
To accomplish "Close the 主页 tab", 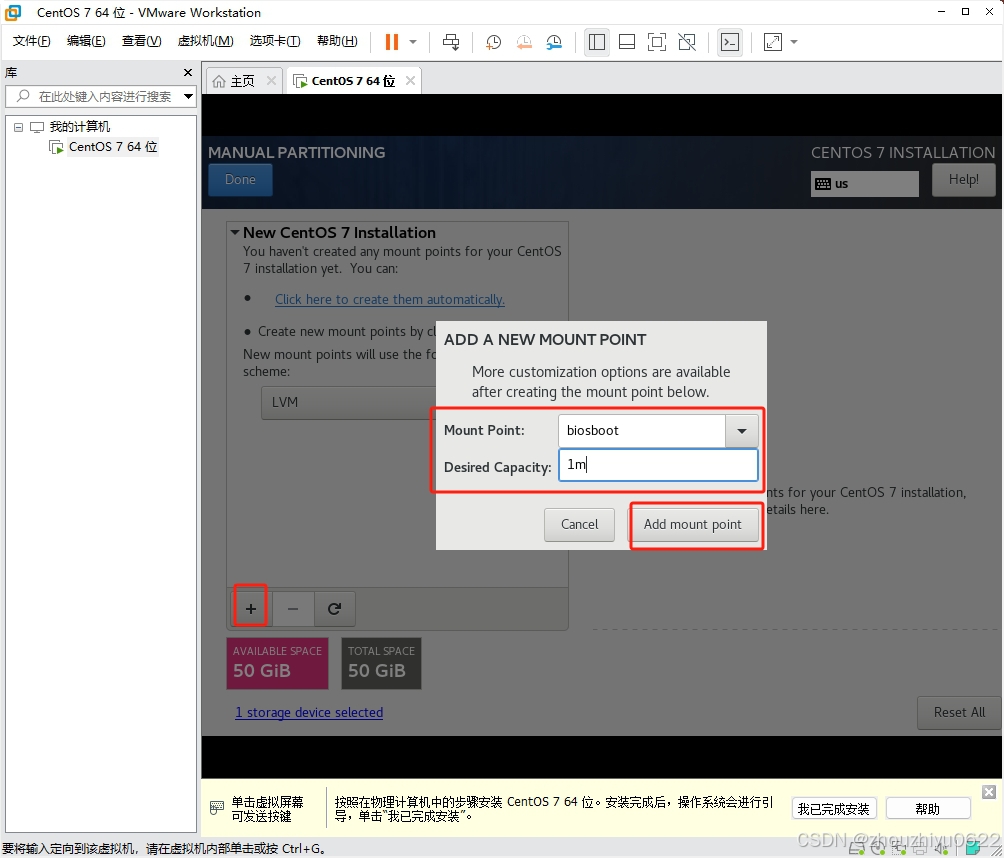I will (271, 81).
